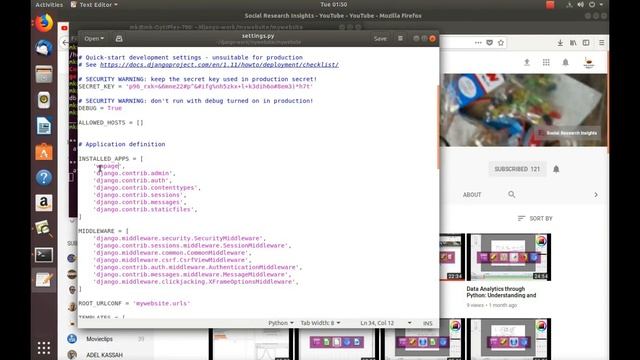Show Applications grid in the dock
This screenshot has height=360, width=640.
click(x=44, y=348)
